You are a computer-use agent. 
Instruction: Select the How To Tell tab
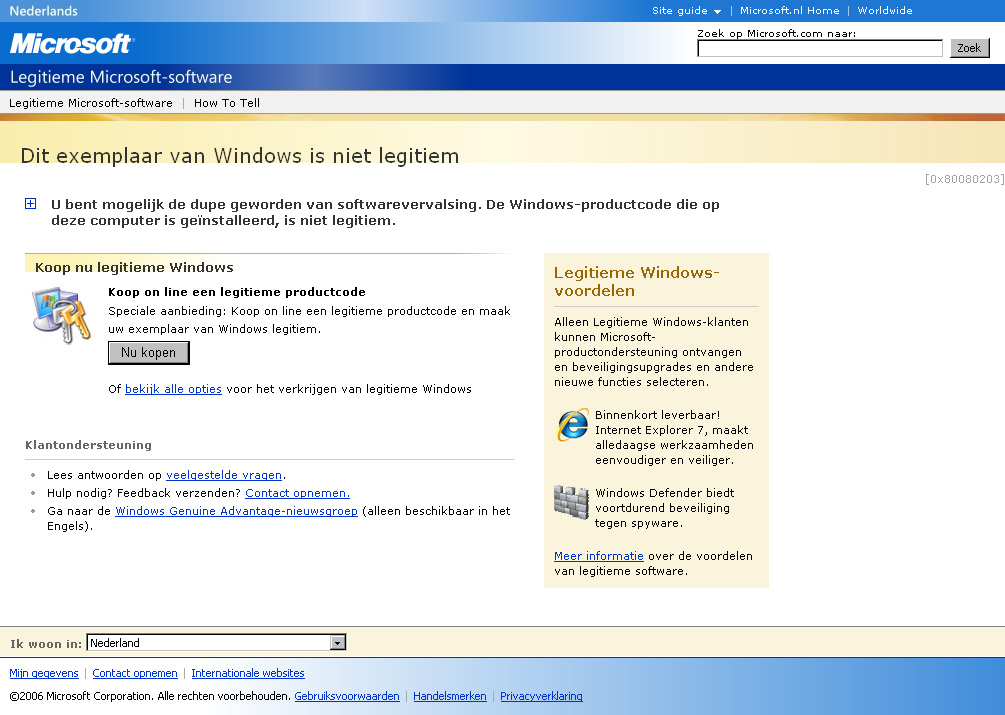[227, 103]
